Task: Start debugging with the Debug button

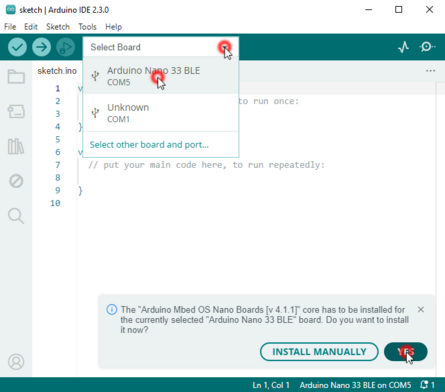Action: point(65,47)
